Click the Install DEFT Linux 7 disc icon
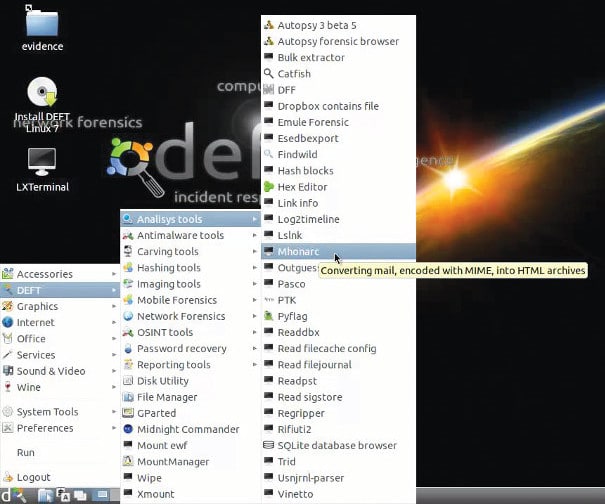This screenshot has width=605, height=504. 42,92
